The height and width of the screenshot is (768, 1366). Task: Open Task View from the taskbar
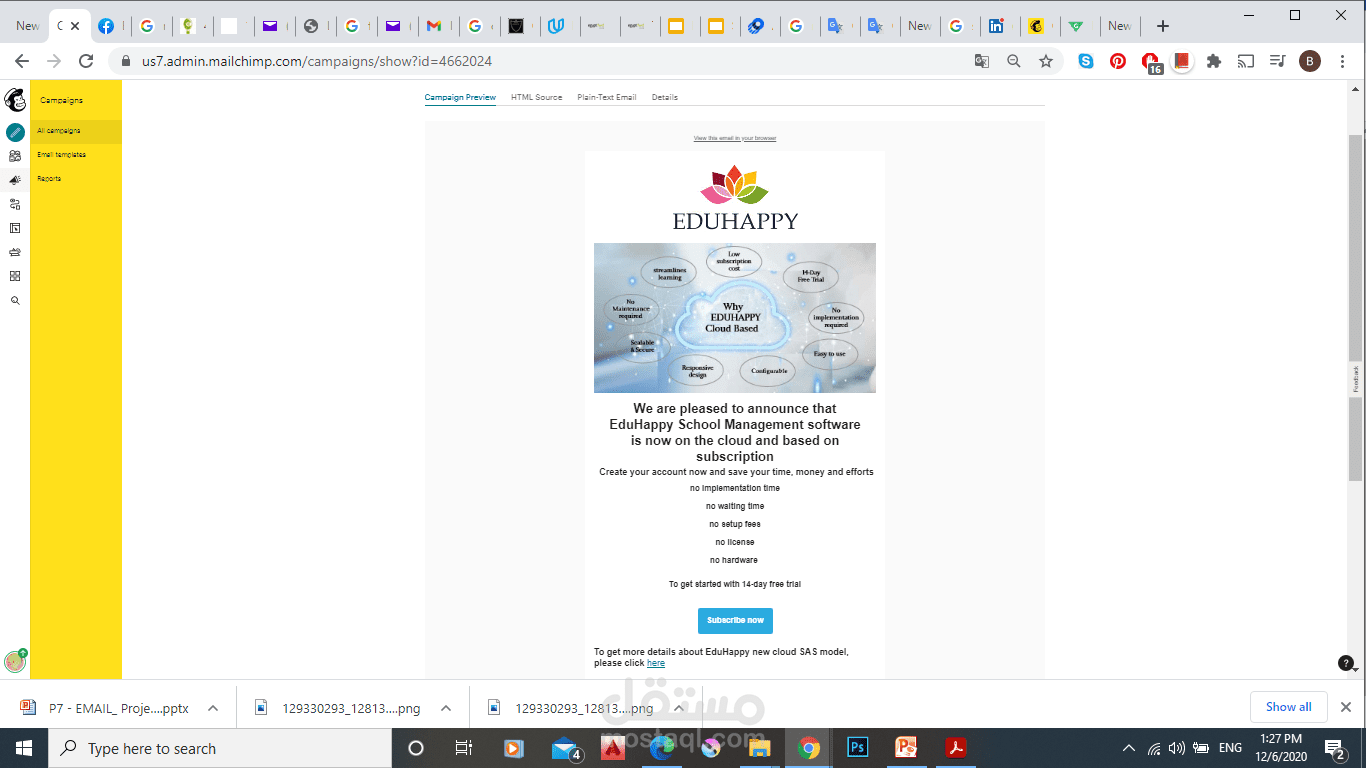(x=464, y=748)
